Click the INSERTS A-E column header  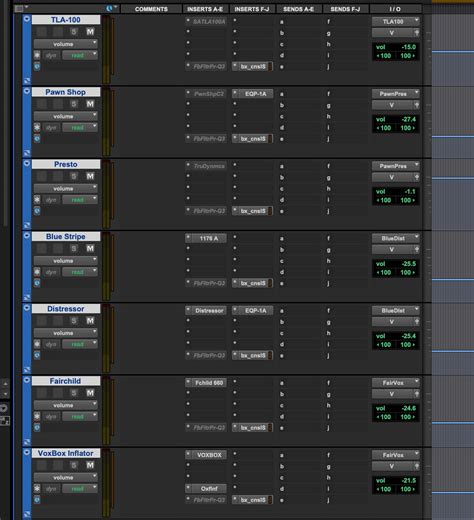205,9
